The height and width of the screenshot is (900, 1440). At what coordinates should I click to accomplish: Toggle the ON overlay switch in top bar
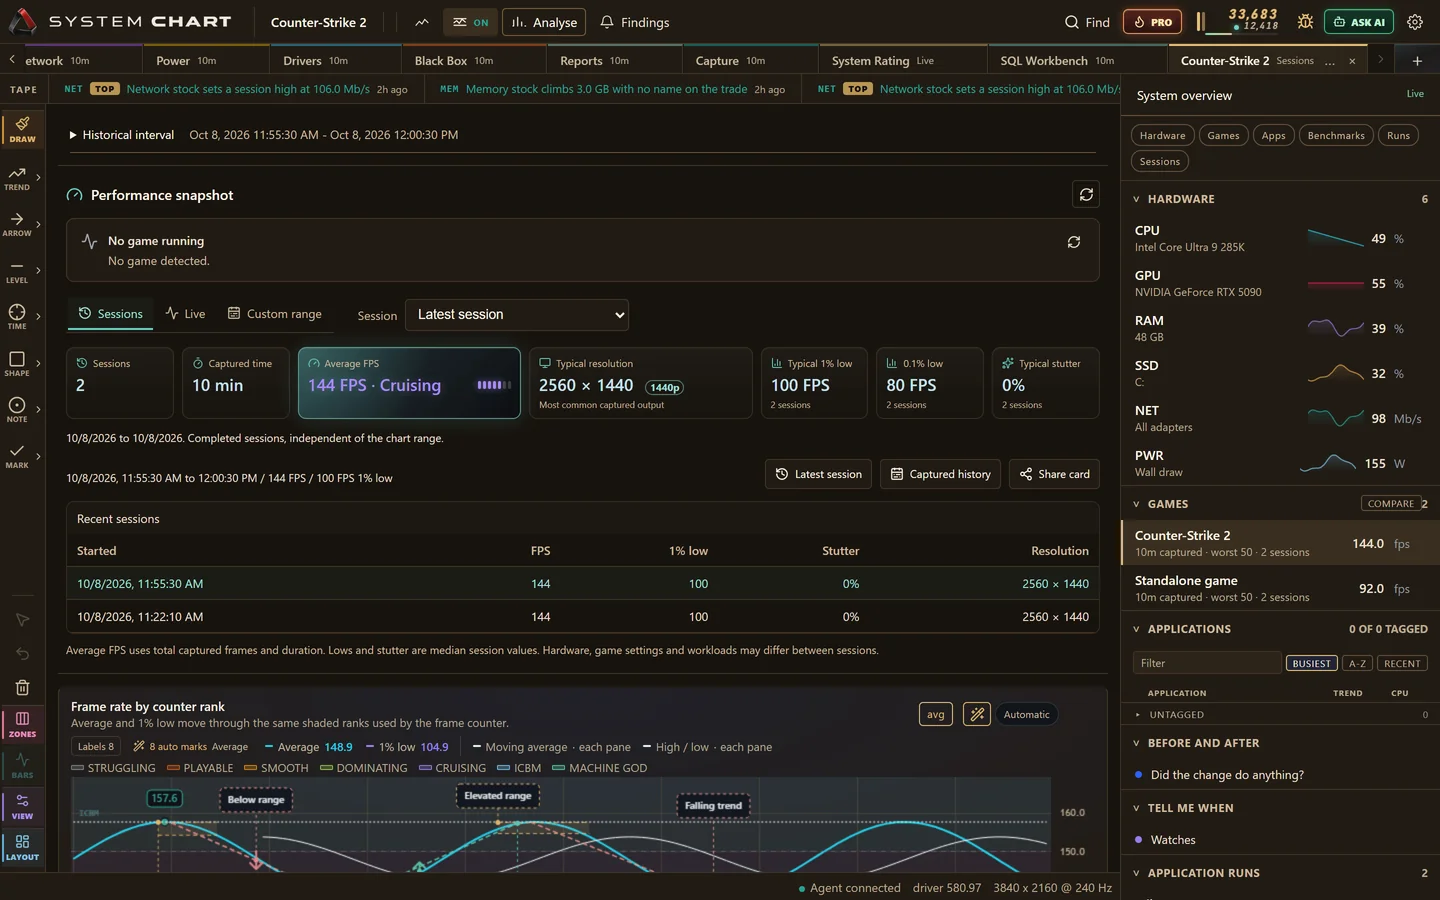pos(470,22)
